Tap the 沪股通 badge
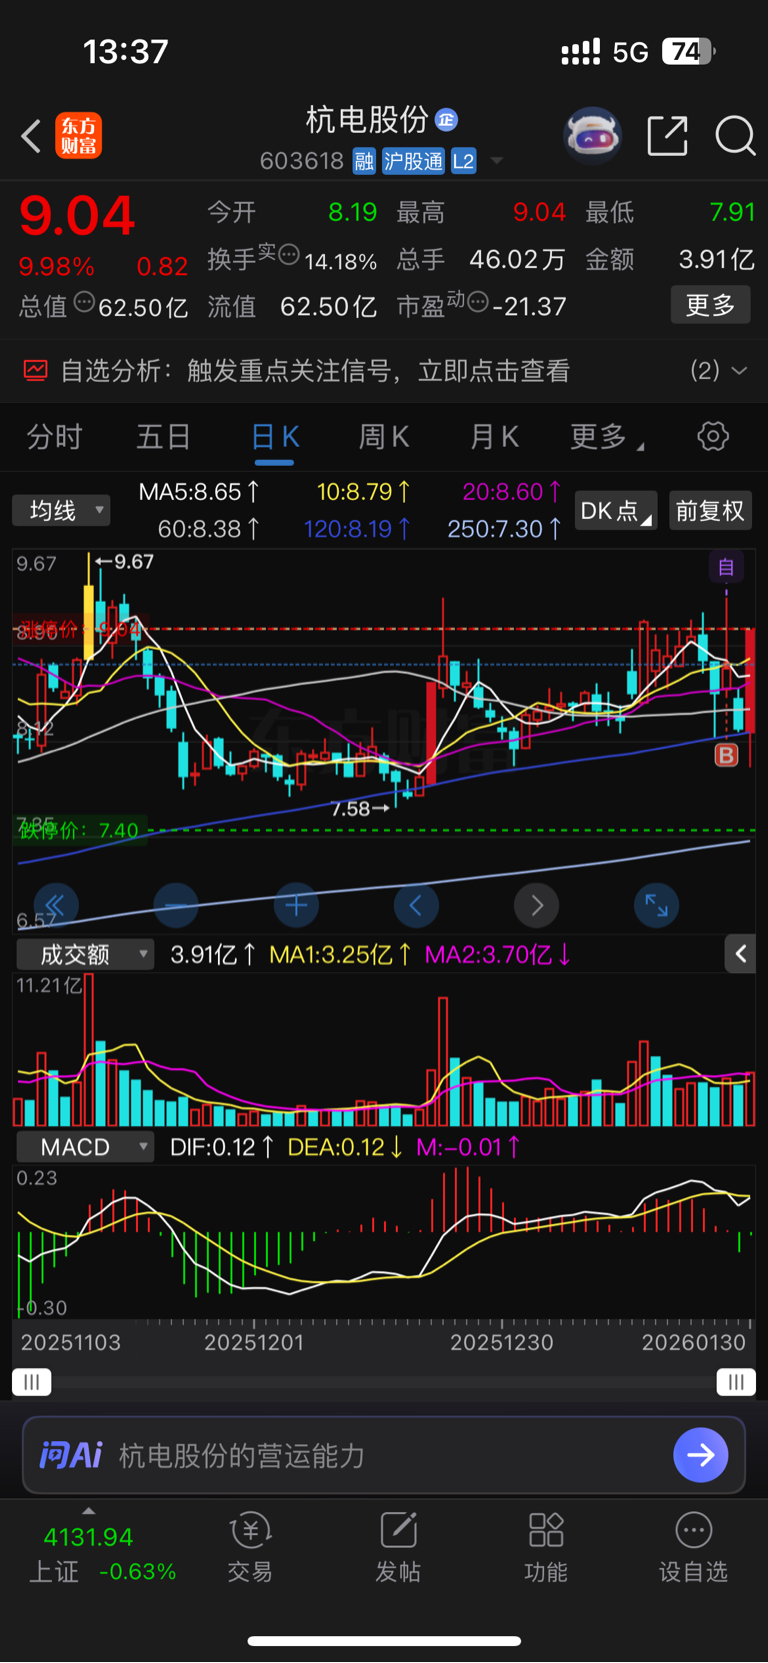 [x=414, y=161]
